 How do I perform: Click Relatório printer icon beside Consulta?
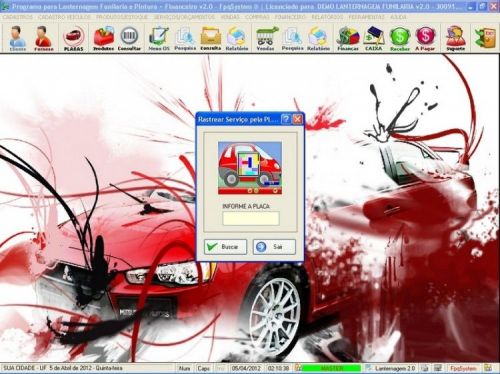tap(237, 39)
